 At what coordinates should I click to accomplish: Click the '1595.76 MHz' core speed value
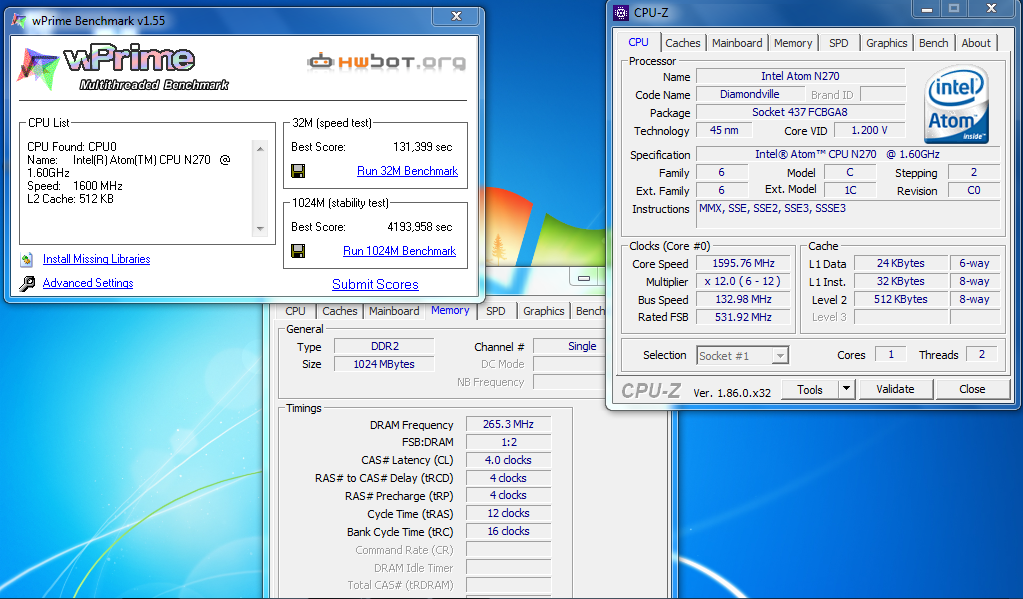click(x=743, y=264)
